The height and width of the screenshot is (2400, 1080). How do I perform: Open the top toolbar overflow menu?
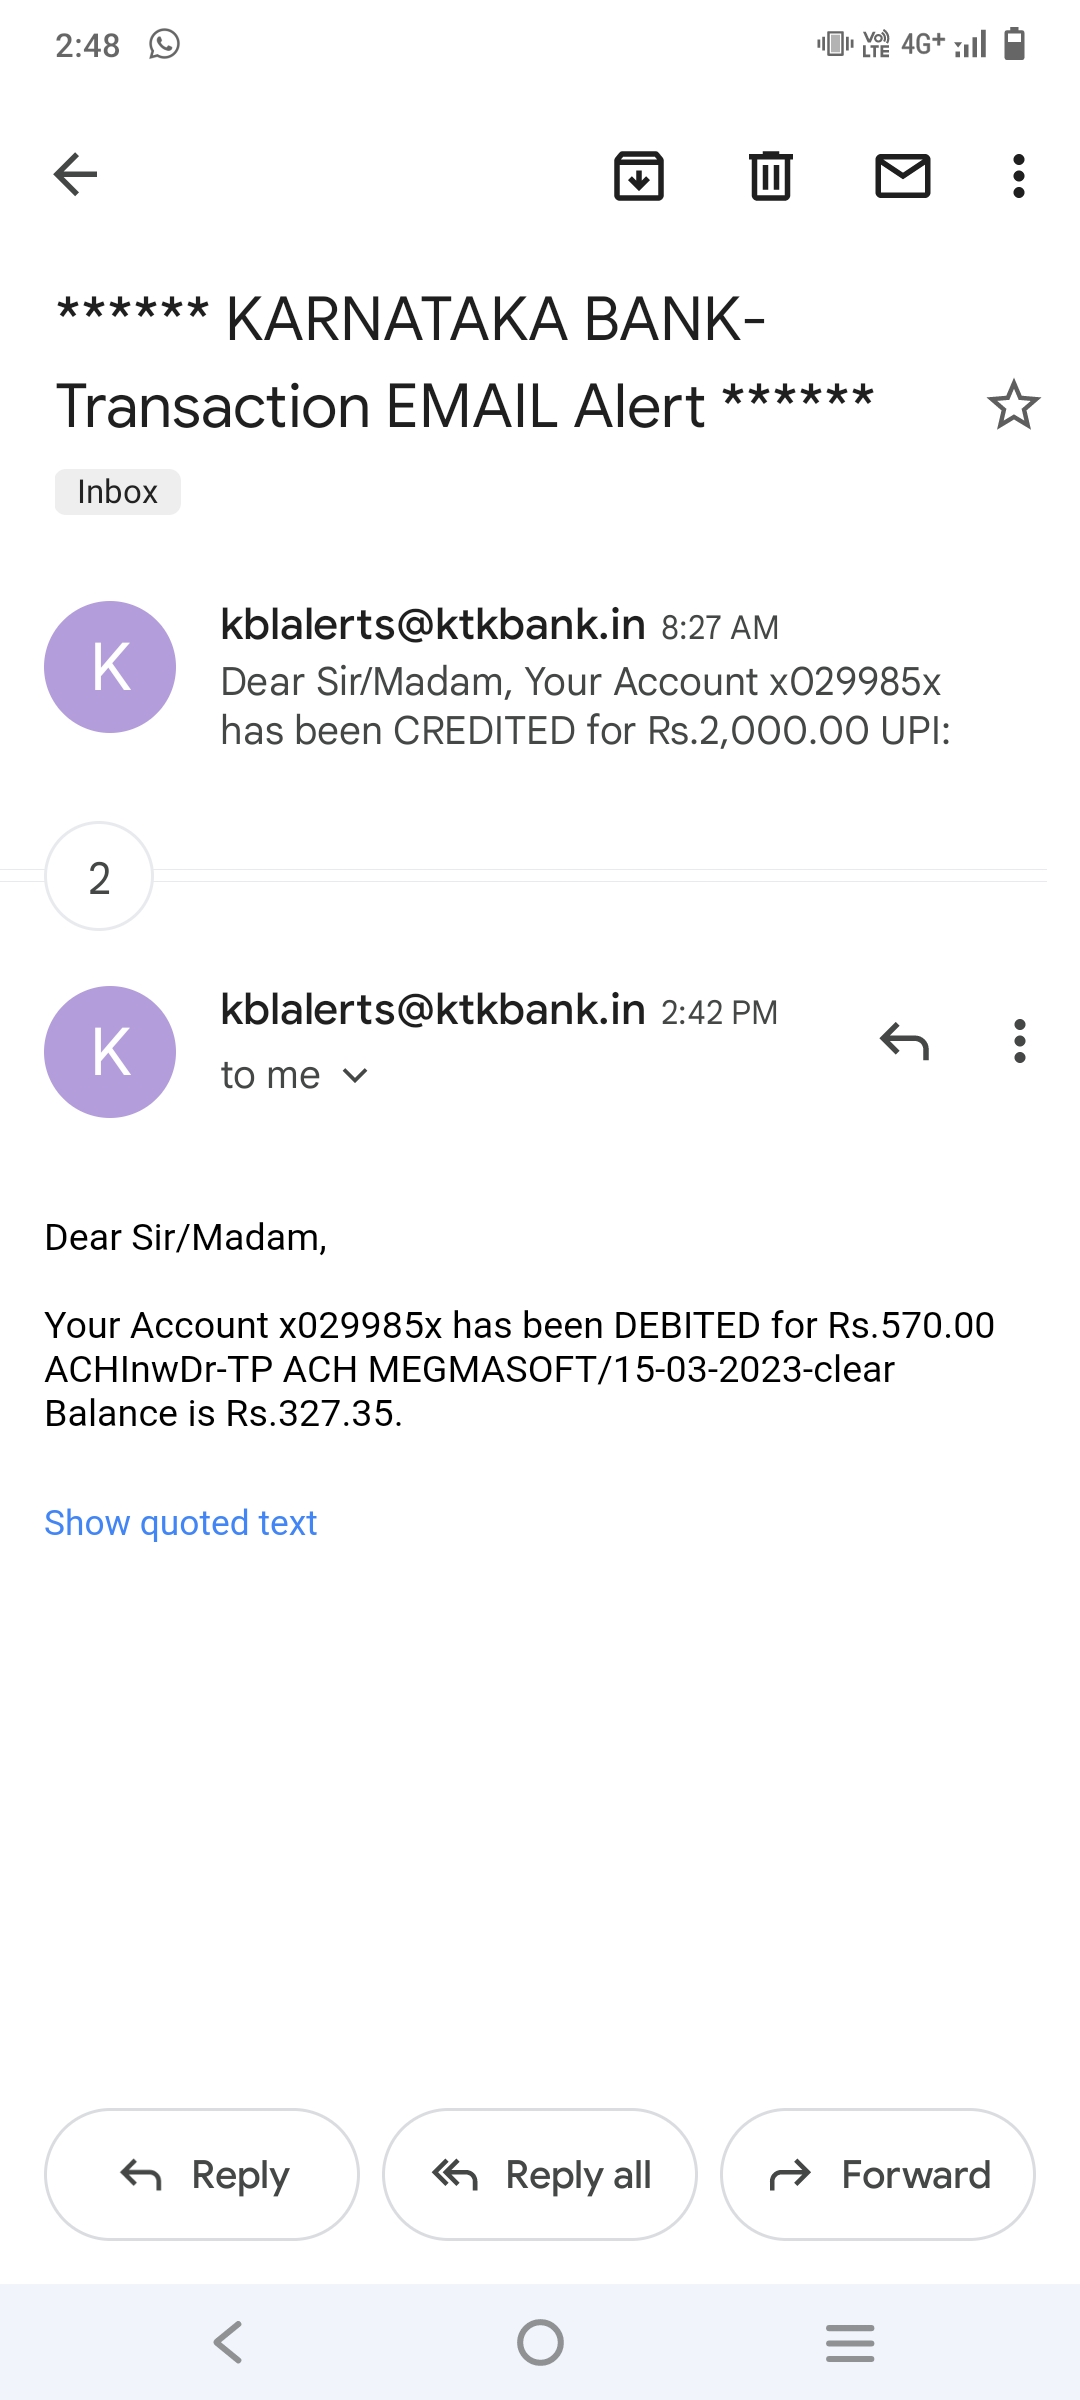pyautogui.click(x=1018, y=176)
